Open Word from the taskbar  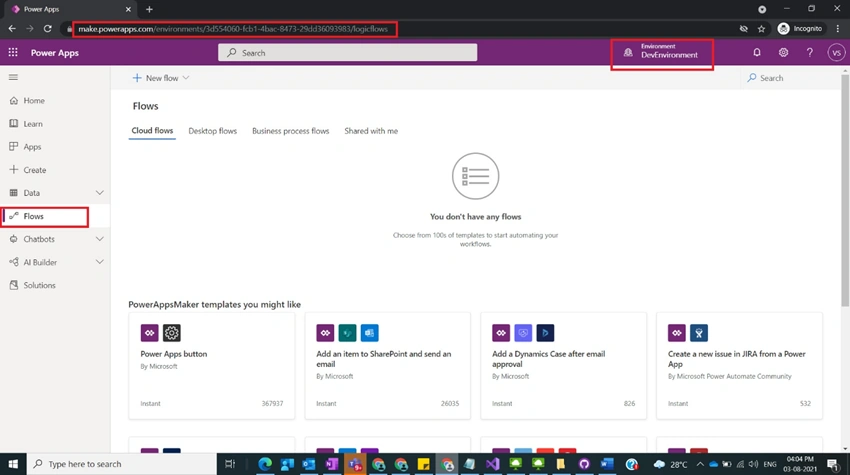[607, 464]
